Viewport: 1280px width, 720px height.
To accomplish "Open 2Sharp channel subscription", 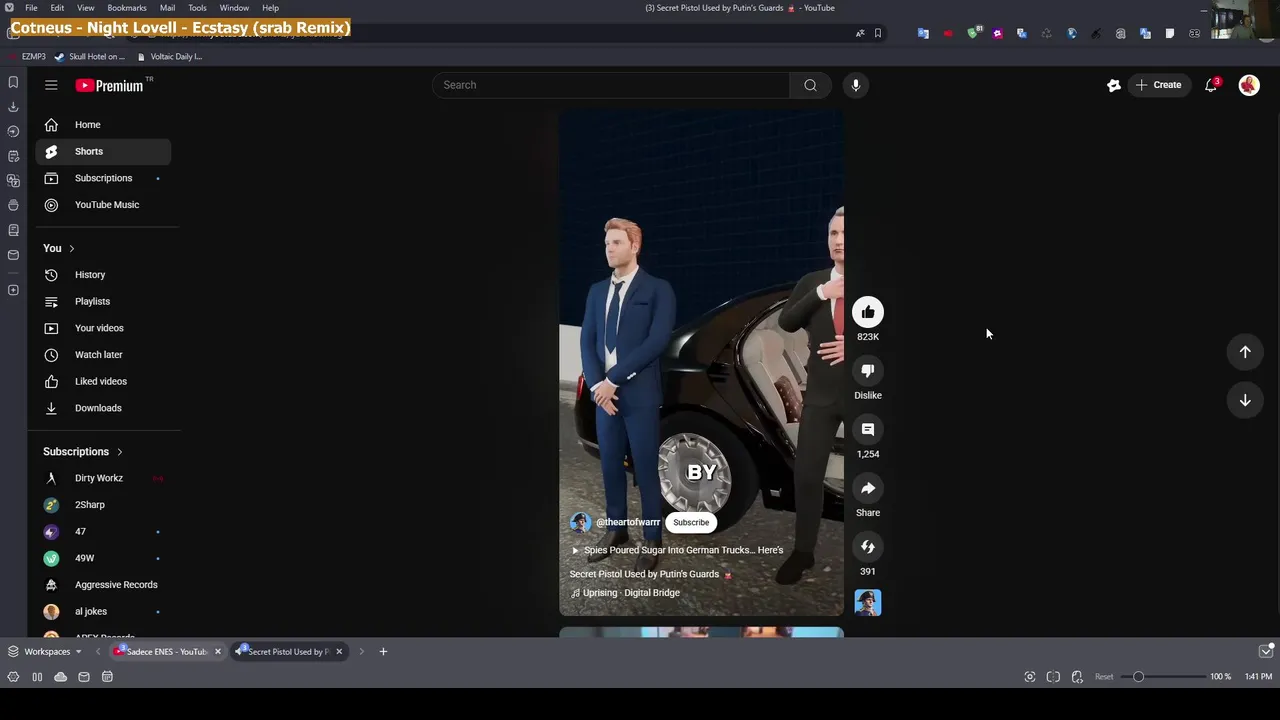I will tap(103, 505).
